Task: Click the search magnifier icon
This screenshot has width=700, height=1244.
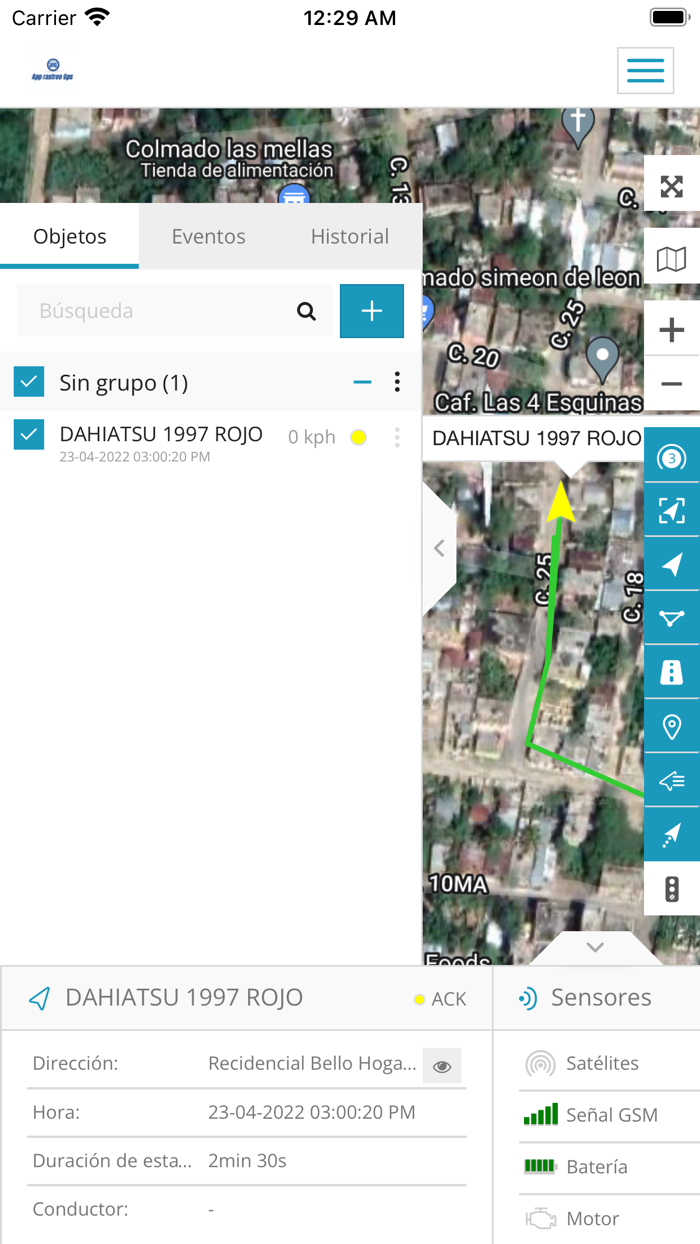Action: point(307,311)
